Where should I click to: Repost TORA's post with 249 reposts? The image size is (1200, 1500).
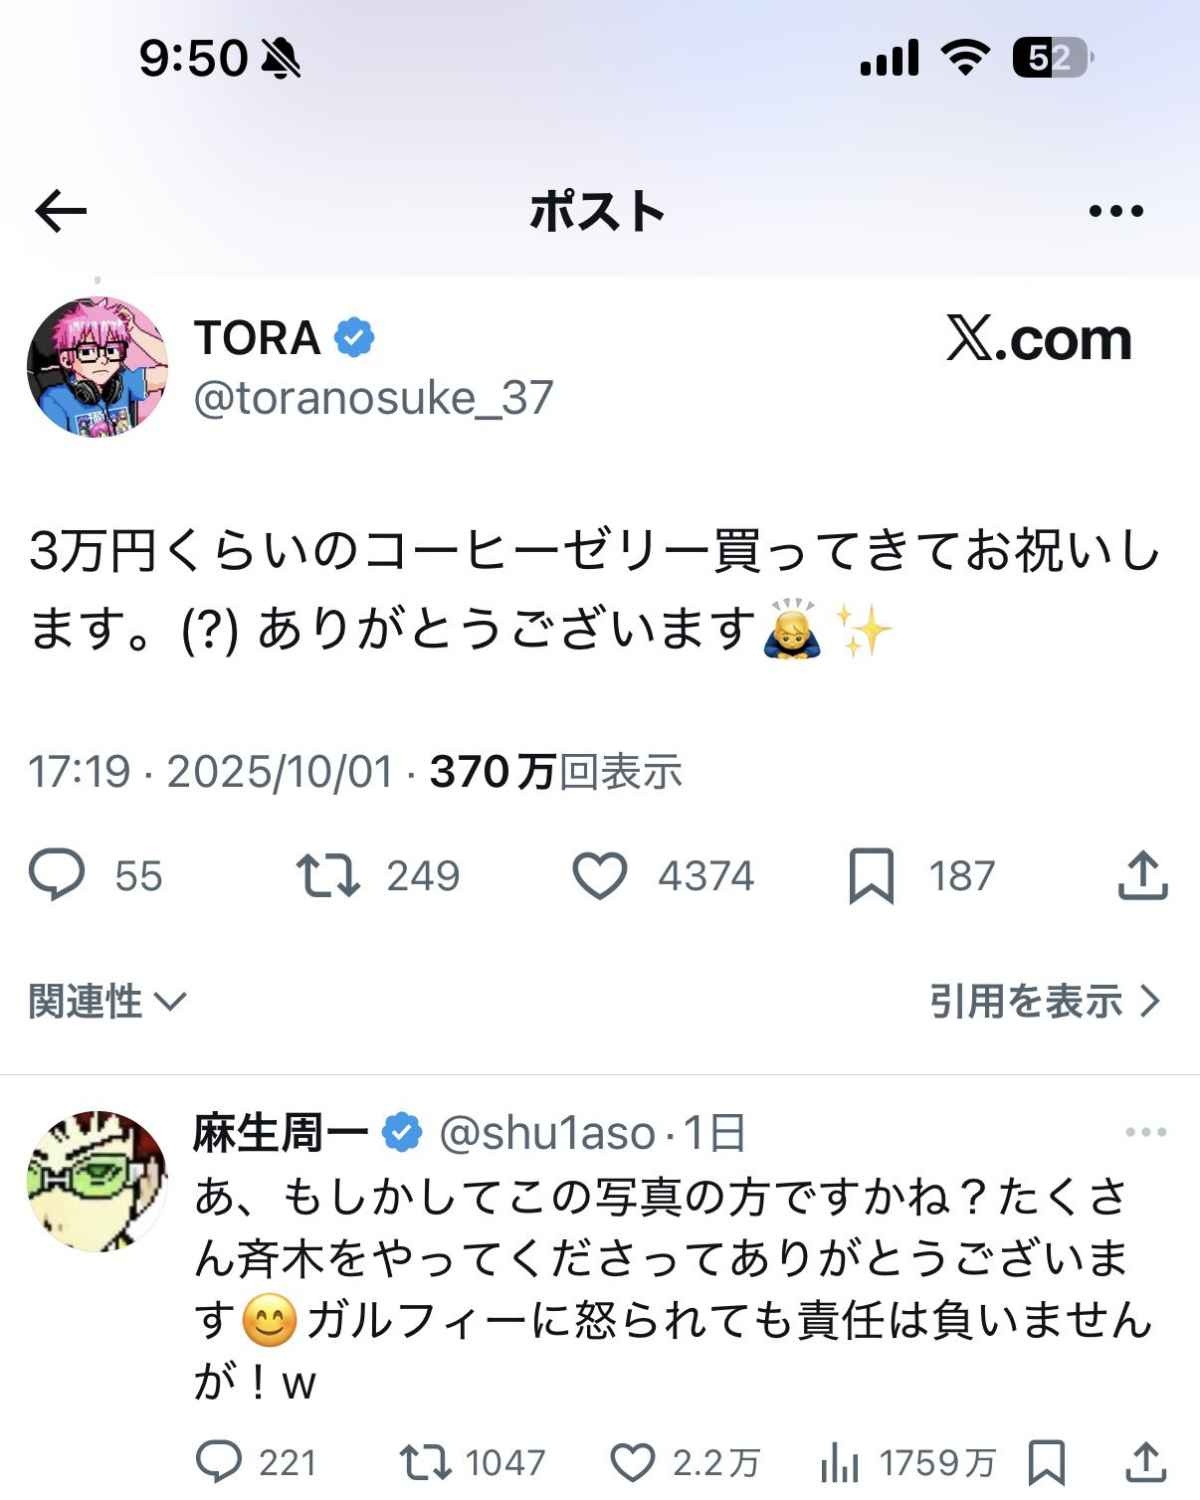328,875
